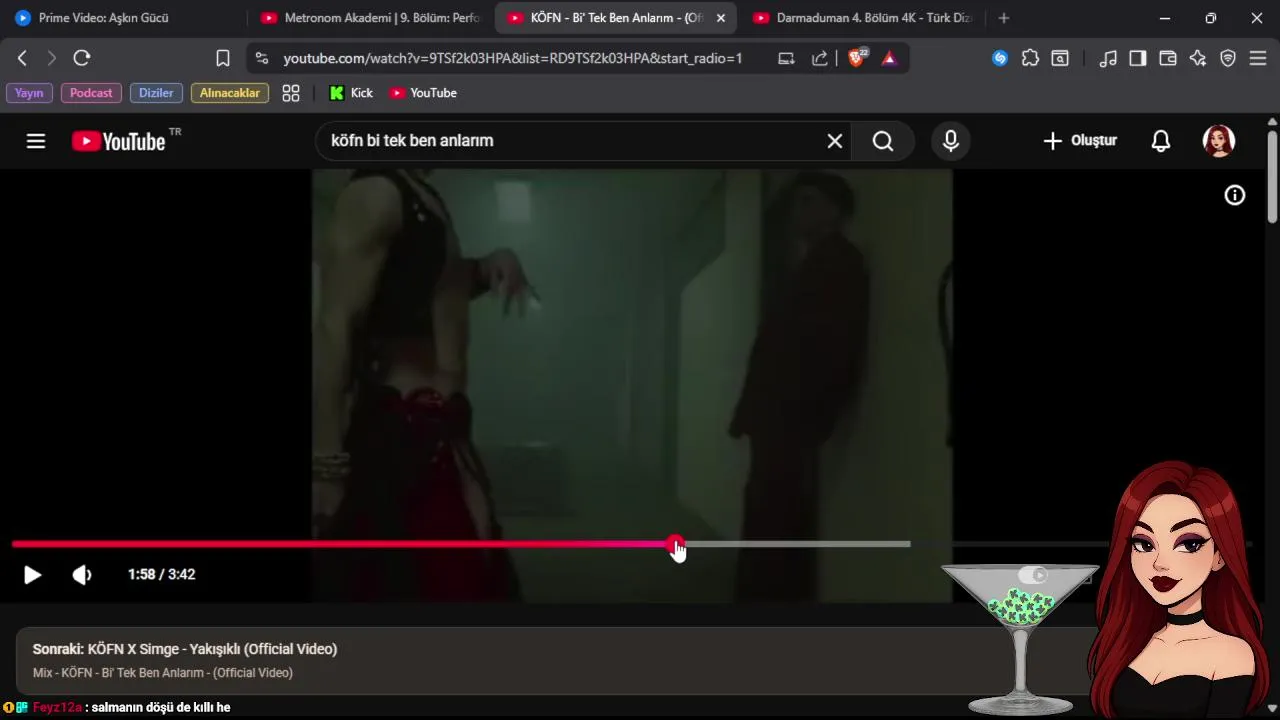Open the Brave Wallet icon
The height and width of the screenshot is (720, 1280).
point(1168,58)
